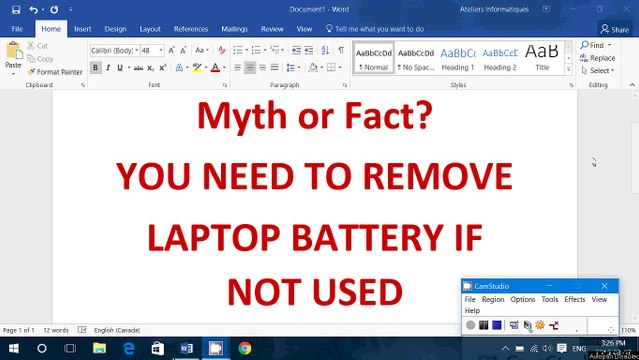Switch to the Layout tab
This screenshot has width=639, height=360.
point(150,29)
